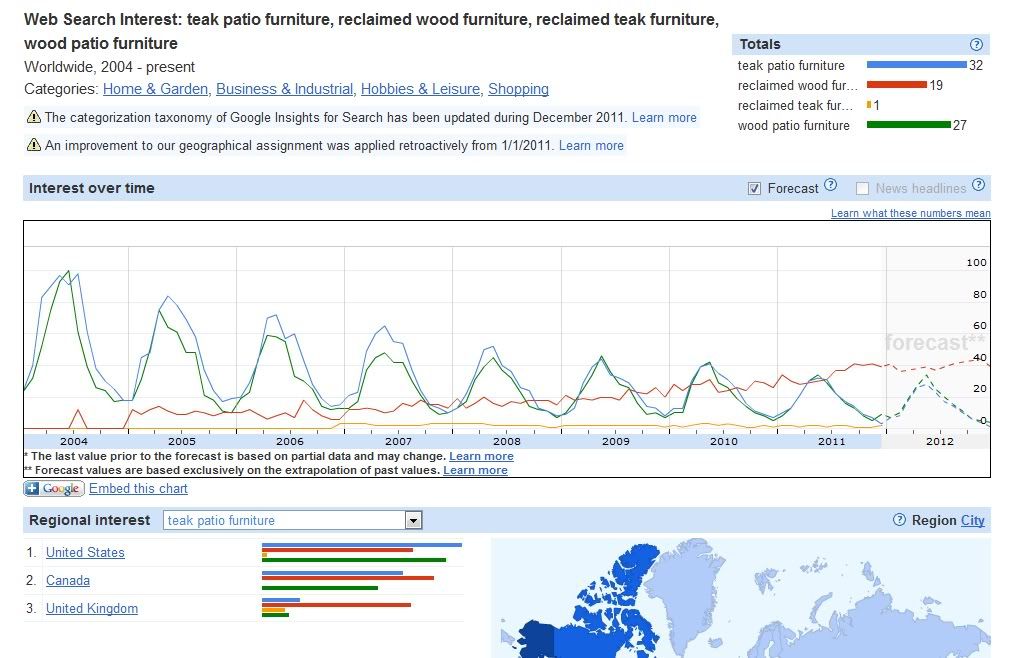Viewport: 1018px width, 658px height.
Task: Open Learn what these numbers mean
Action: coord(911,213)
